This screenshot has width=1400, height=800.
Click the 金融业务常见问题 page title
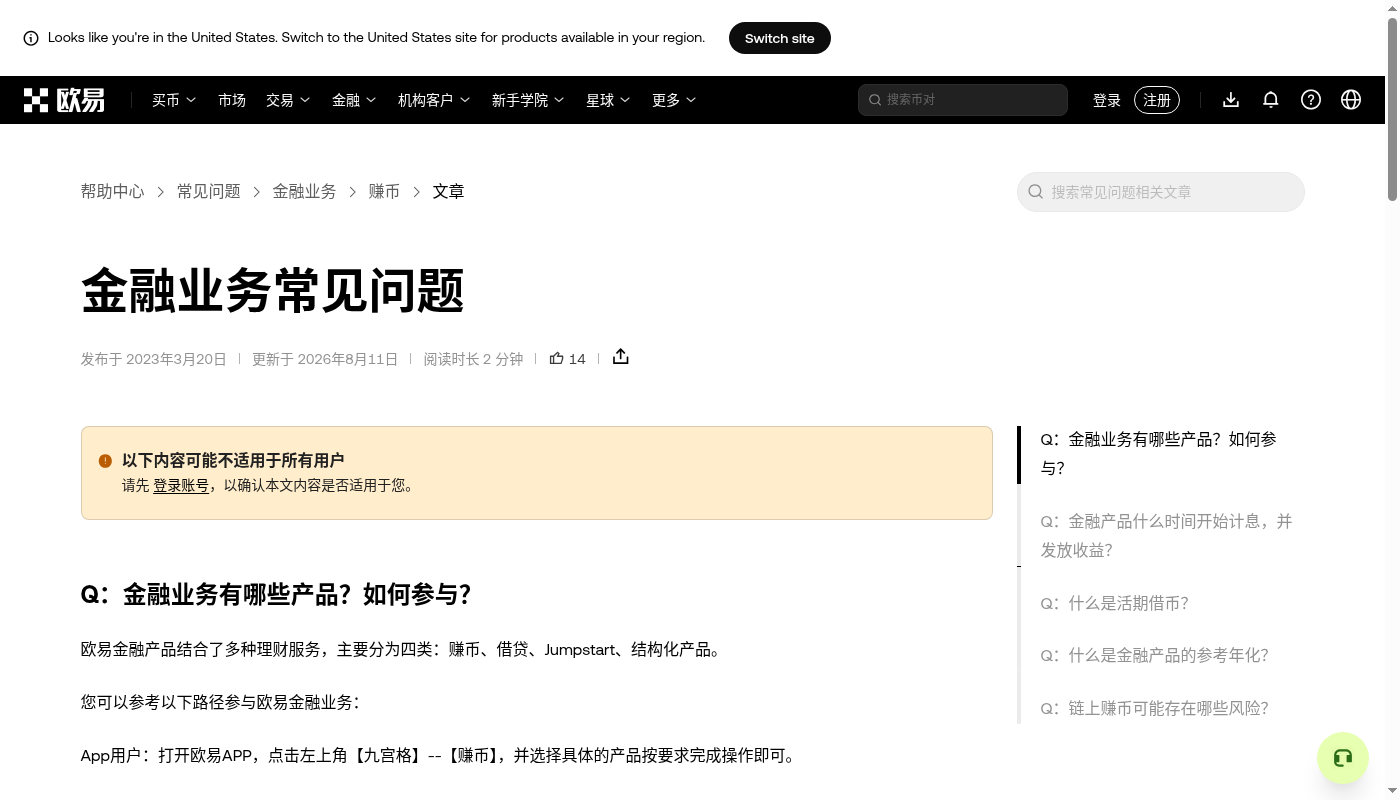tap(273, 292)
